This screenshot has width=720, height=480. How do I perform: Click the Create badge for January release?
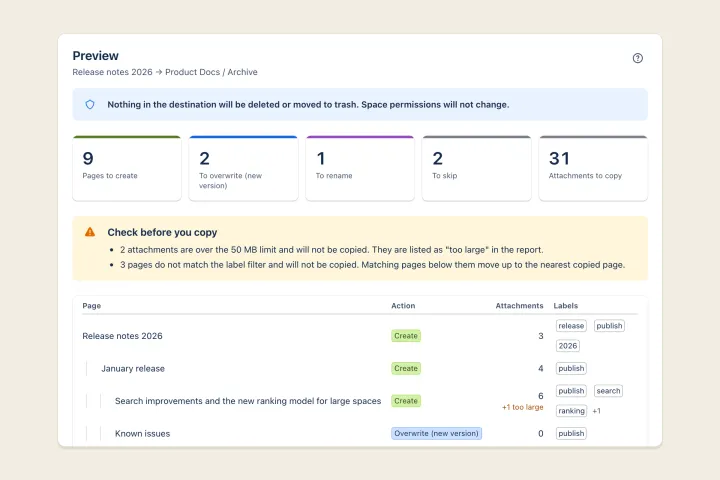(x=406, y=368)
